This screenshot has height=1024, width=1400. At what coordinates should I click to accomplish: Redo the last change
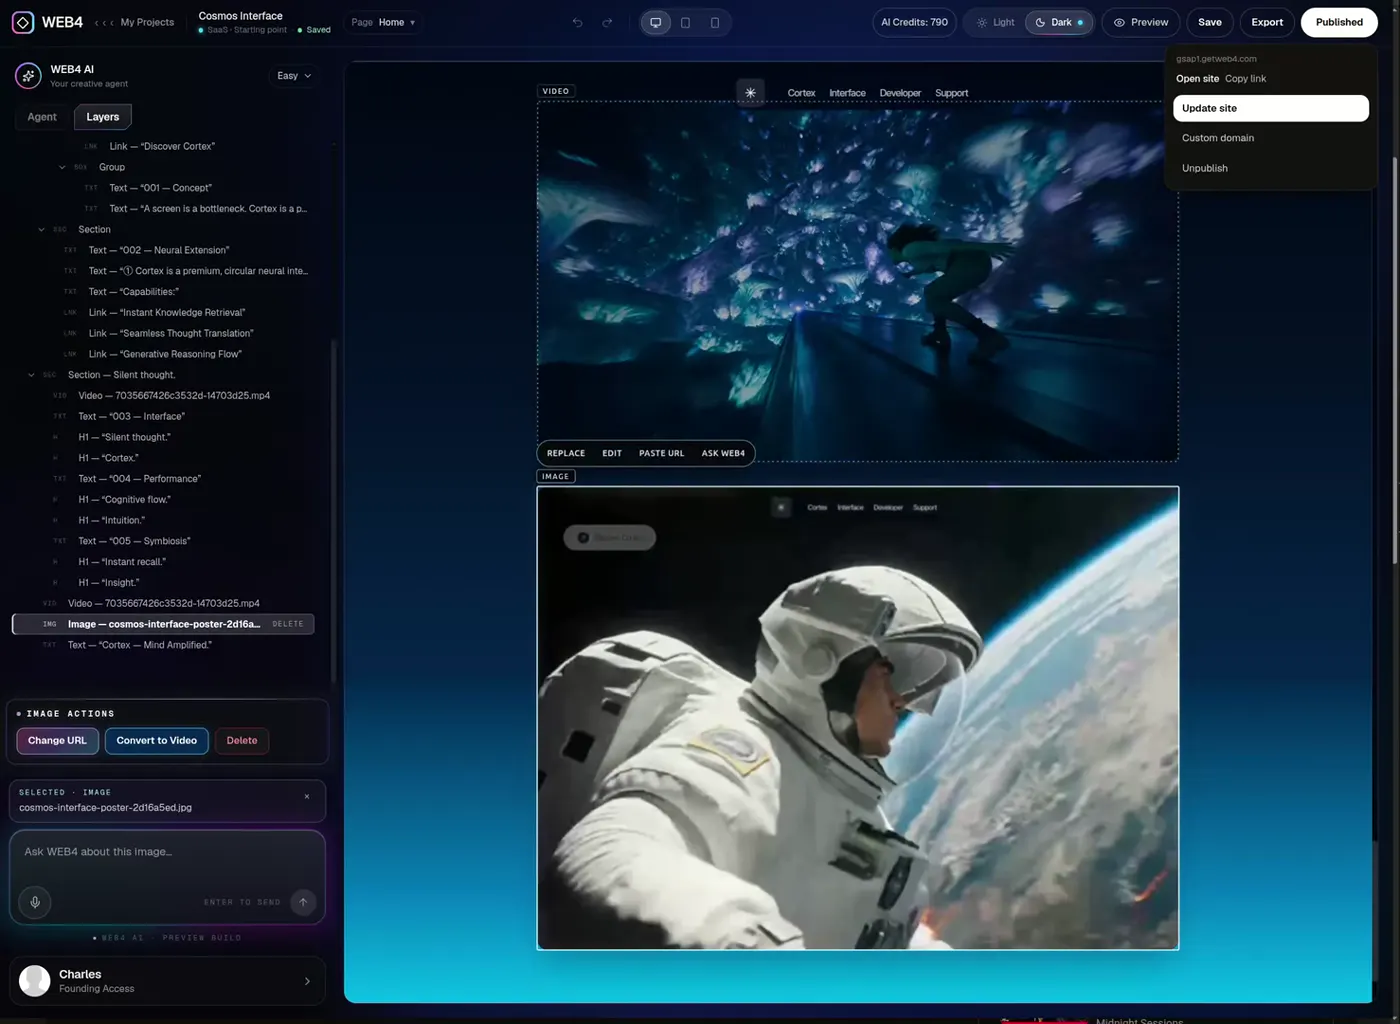607,22
